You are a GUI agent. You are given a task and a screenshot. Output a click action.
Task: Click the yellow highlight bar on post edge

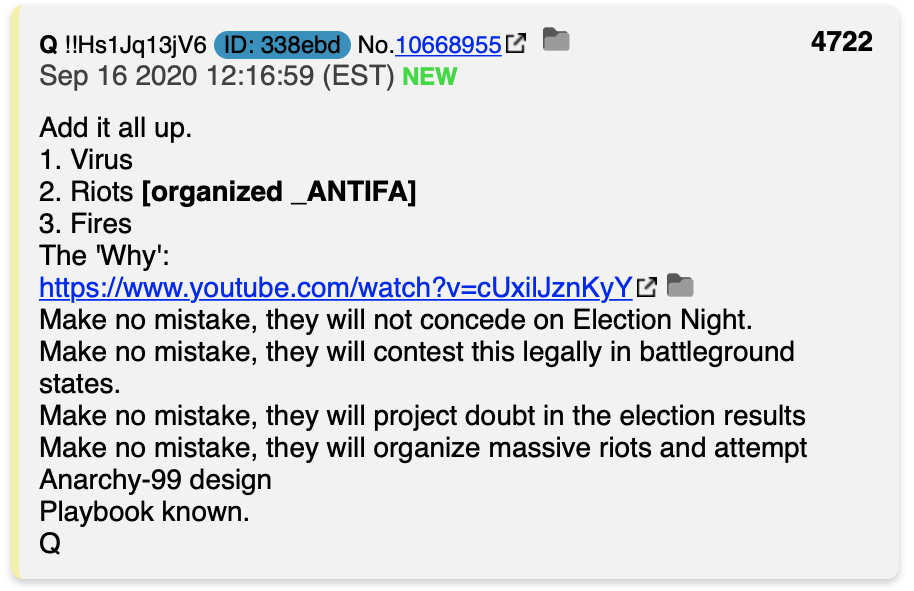point(16,293)
